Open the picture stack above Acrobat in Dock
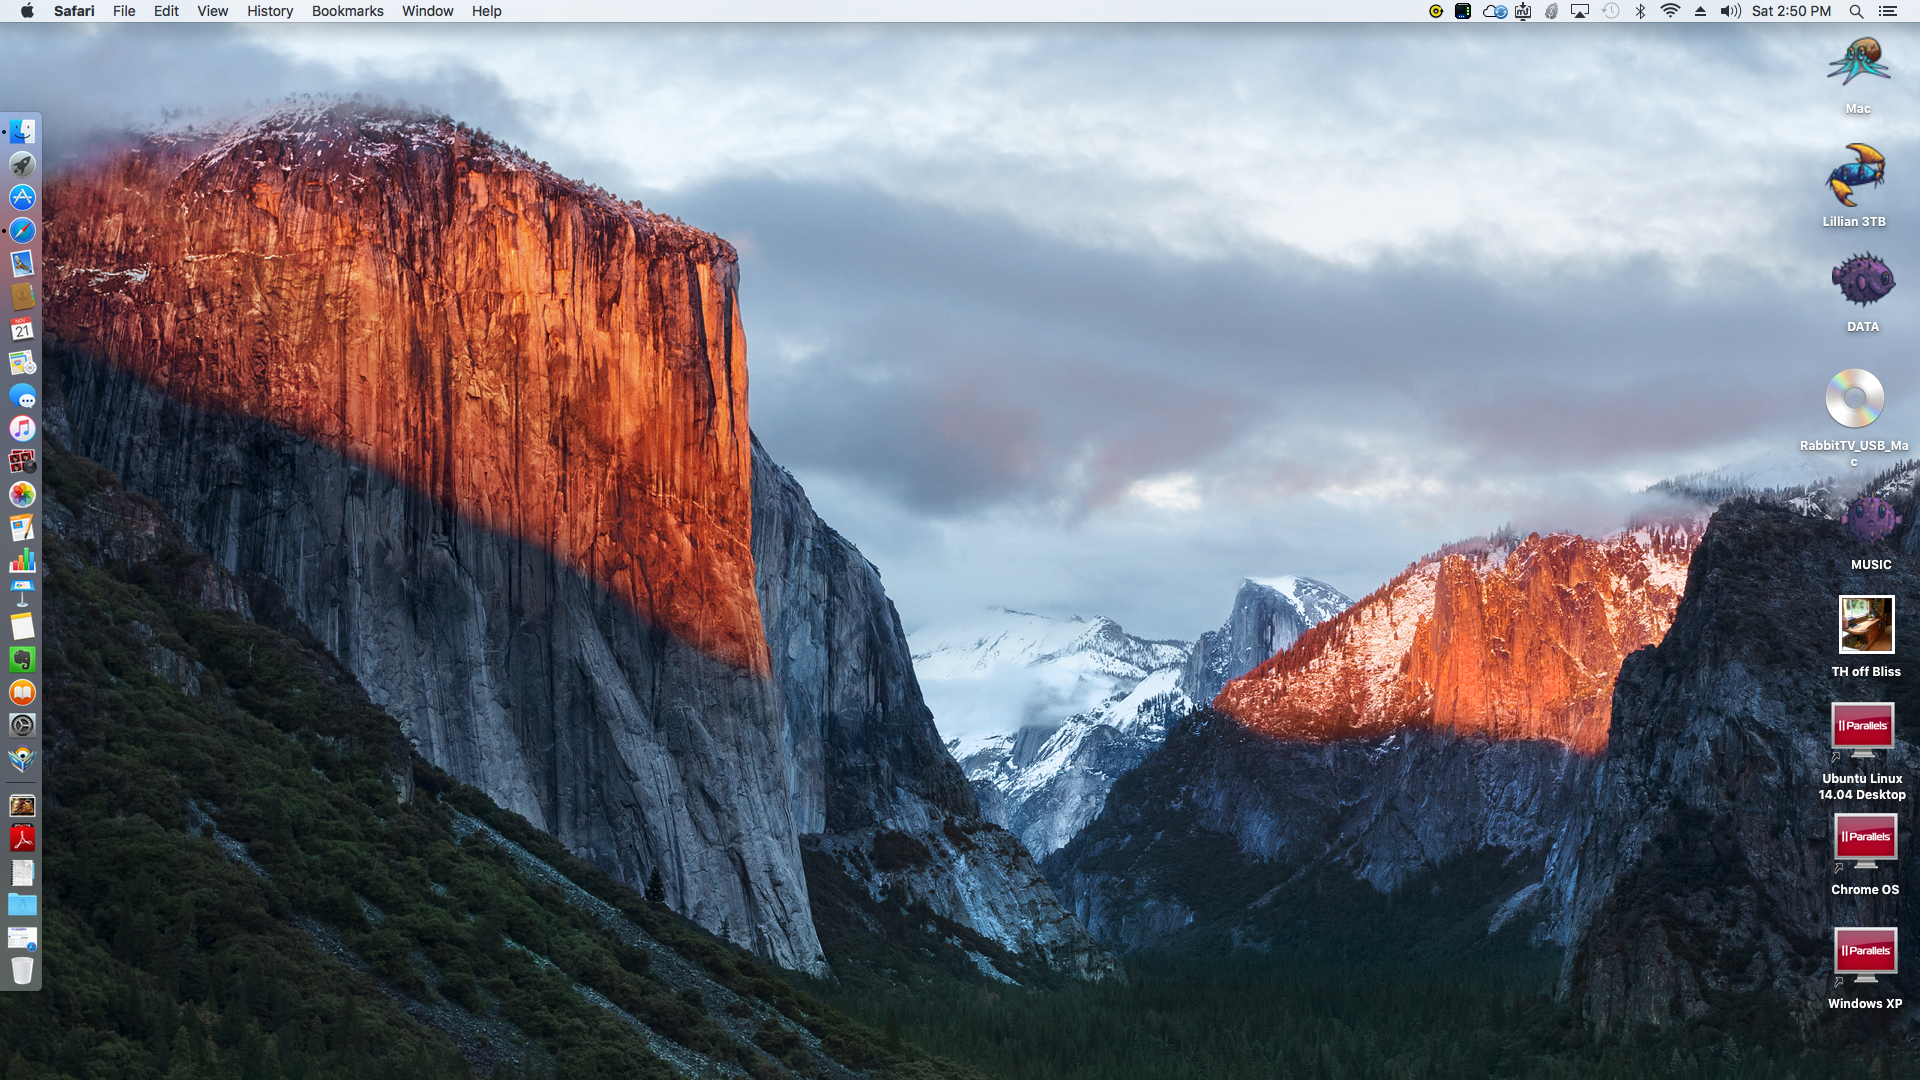1920x1080 pixels. pyautogui.click(x=22, y=806)
